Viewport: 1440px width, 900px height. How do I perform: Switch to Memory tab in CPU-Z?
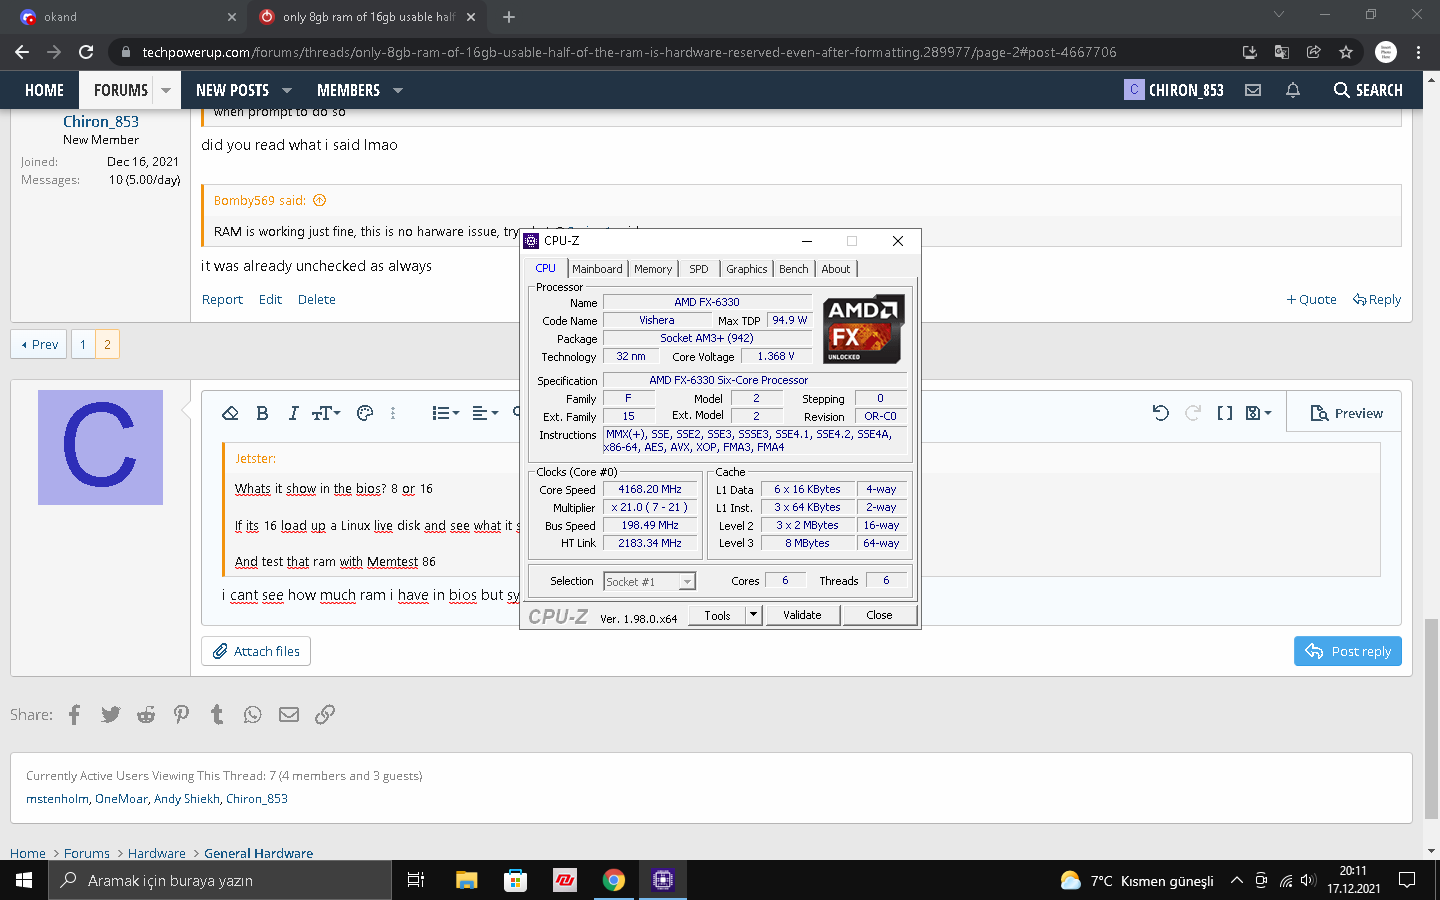[653, 269]
